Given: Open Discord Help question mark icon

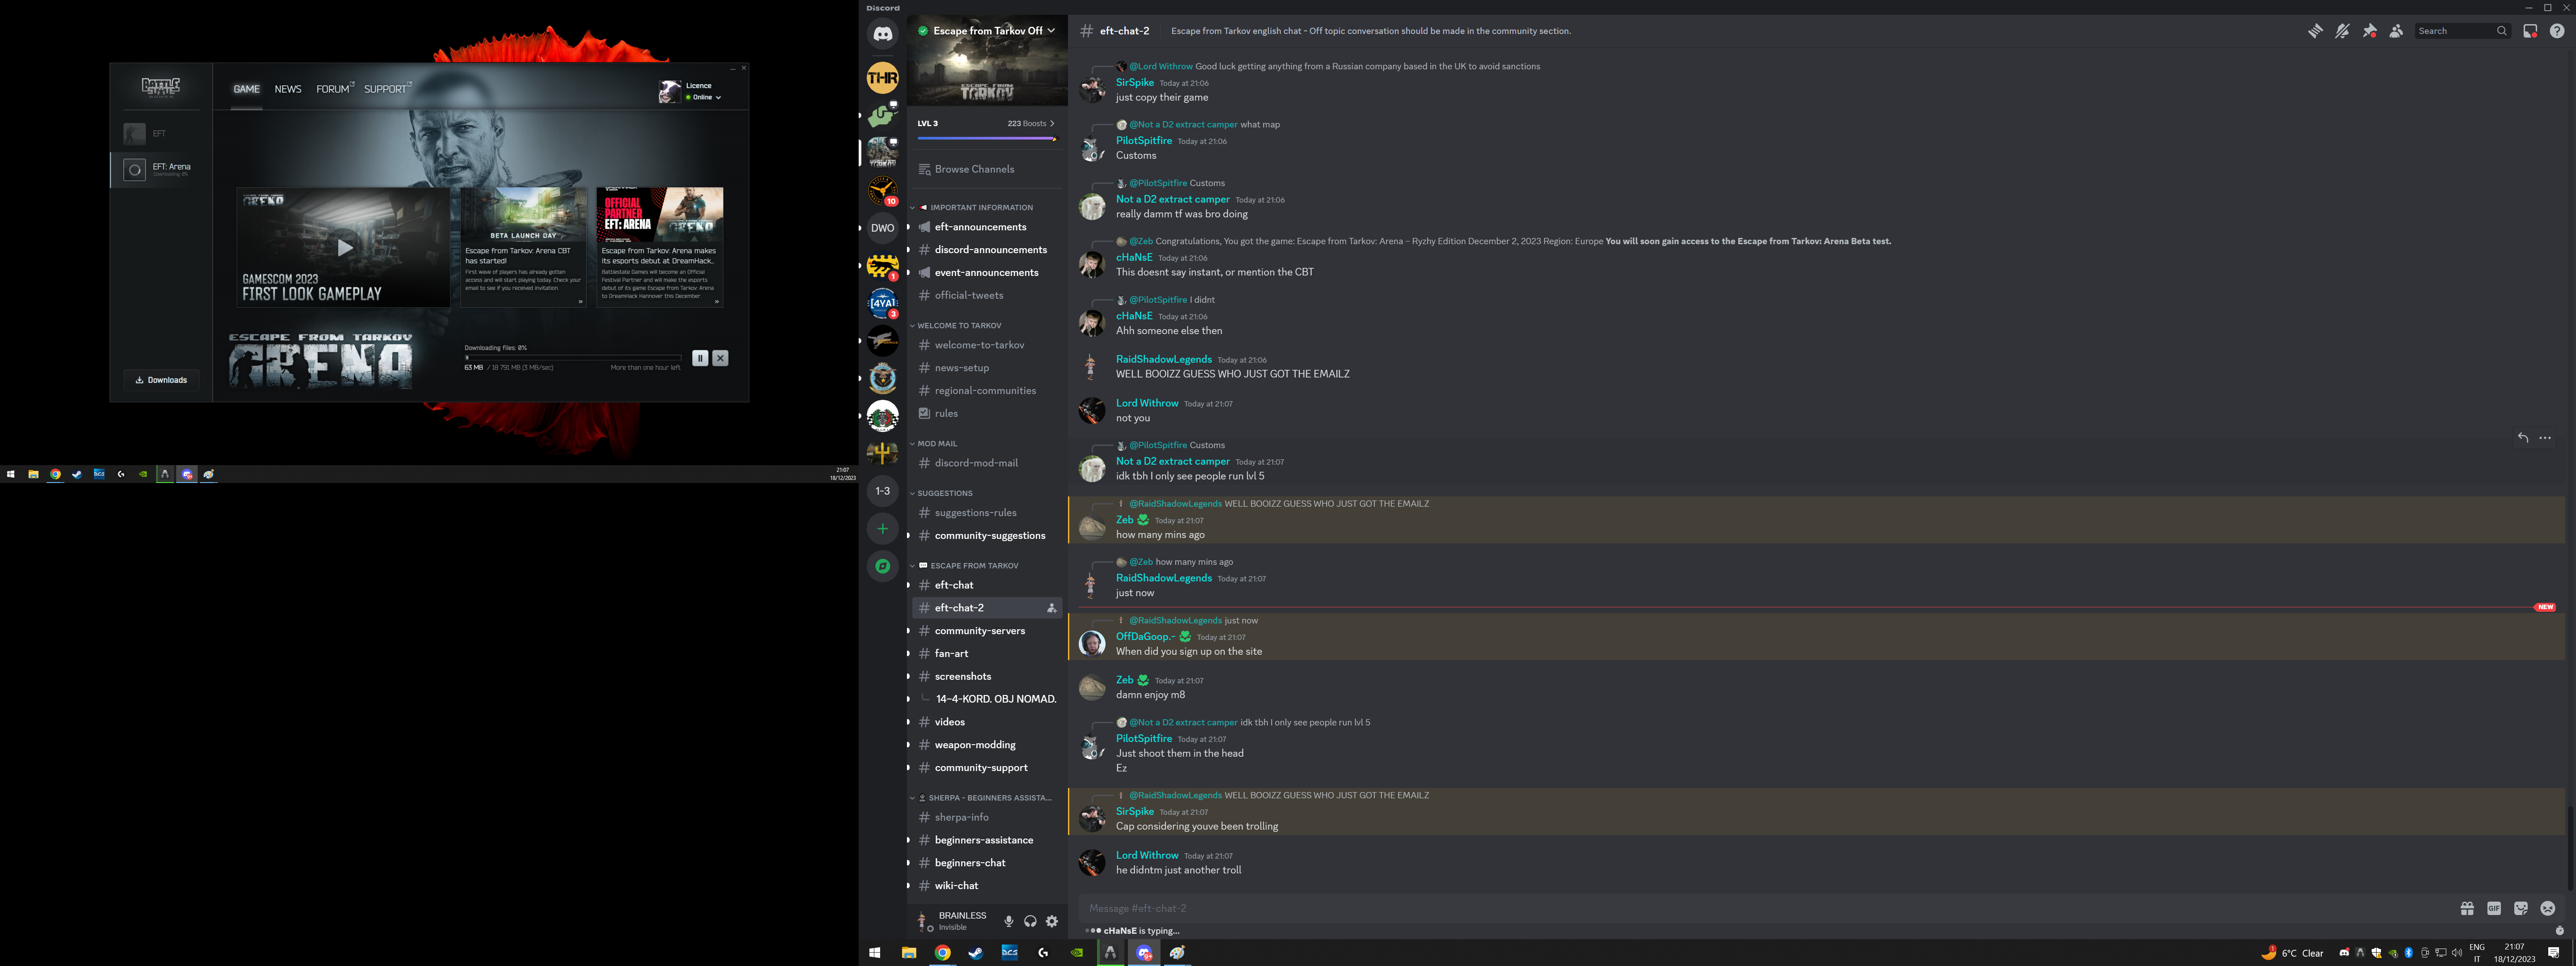Looking at the screenshot, I should pos(2557,31).
